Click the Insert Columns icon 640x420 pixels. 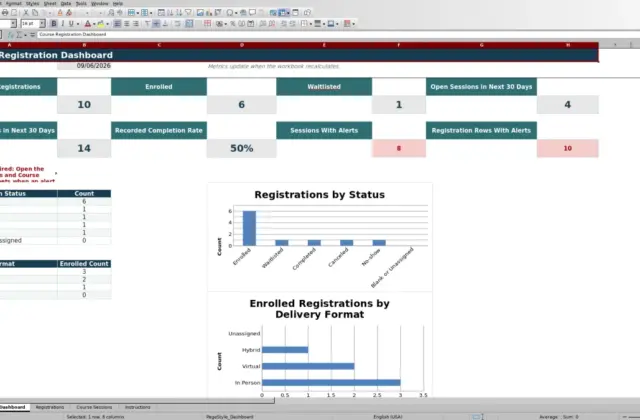coord(144,13)
